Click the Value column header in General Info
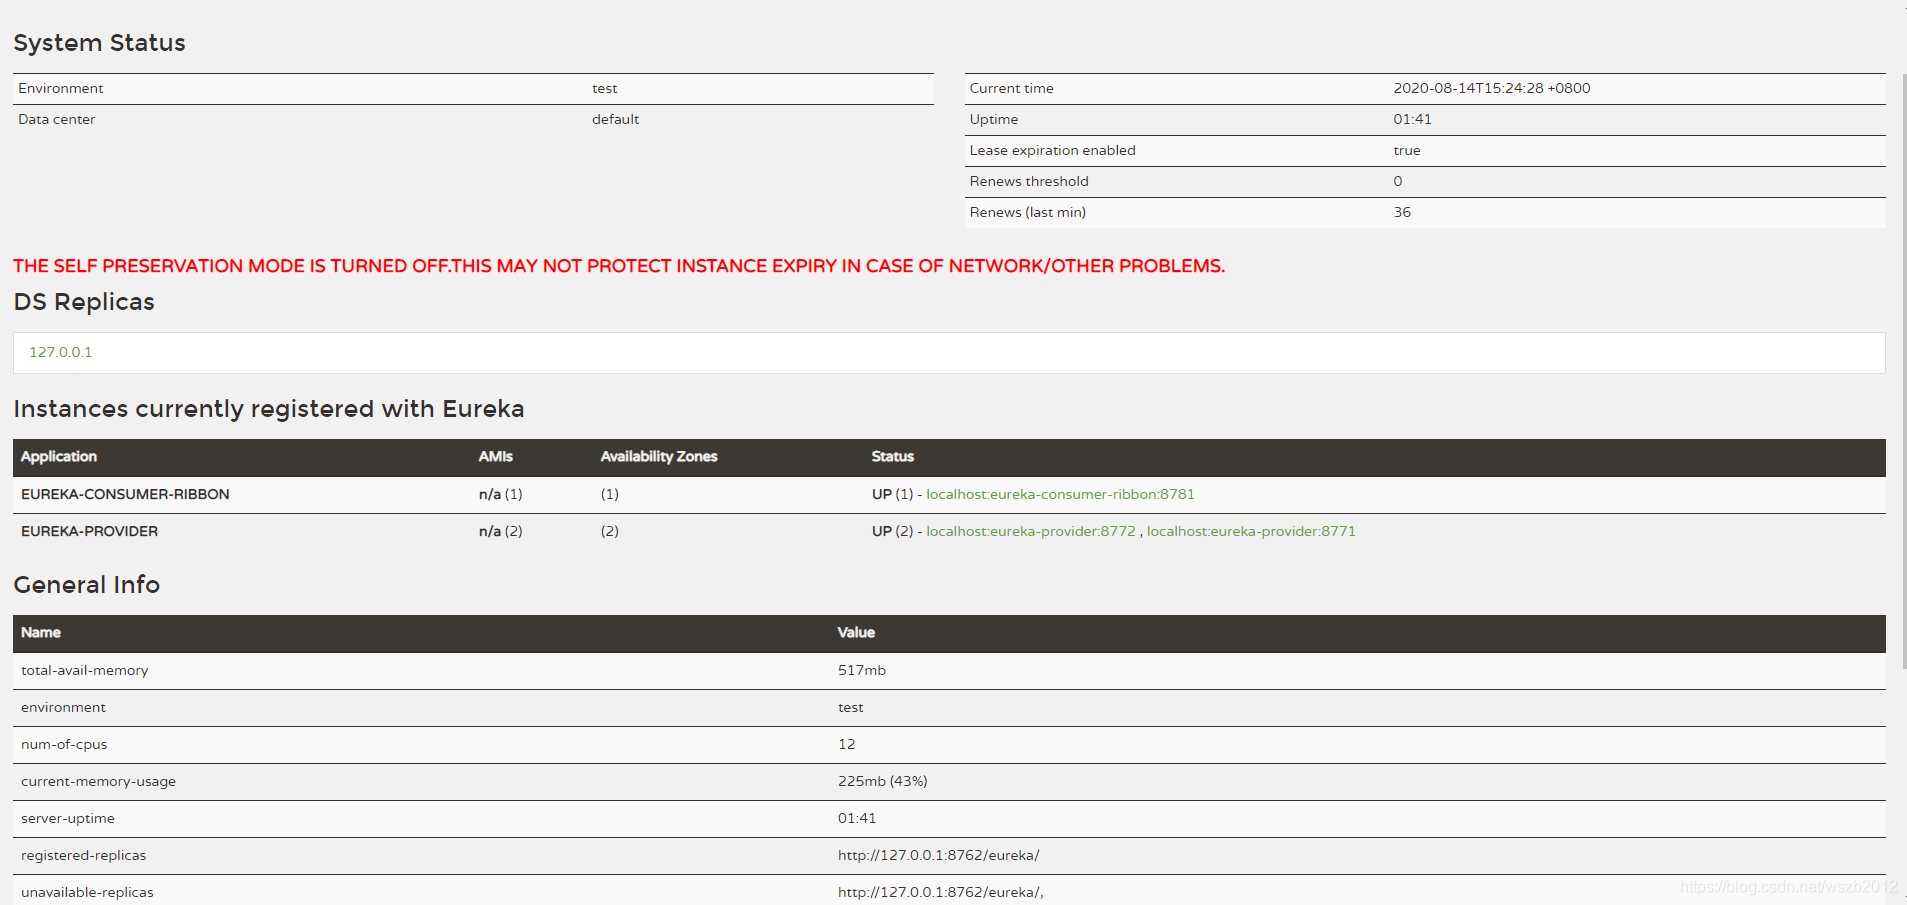The height and width of the screenshot is (905, 1907). pos(856,632)
